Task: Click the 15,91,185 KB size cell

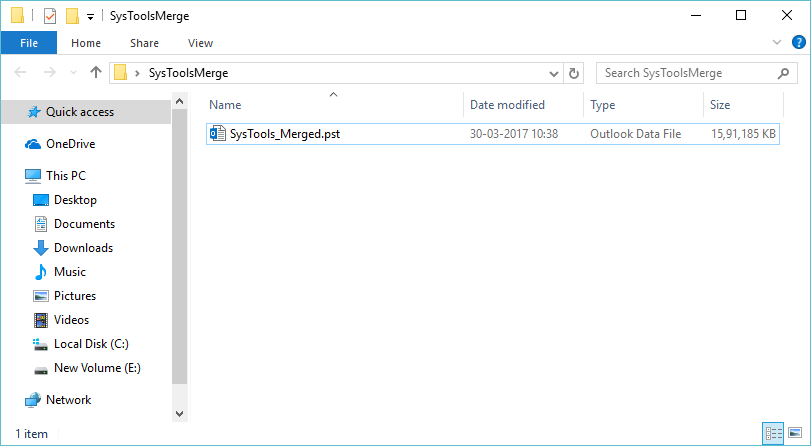Action: click(x=743, y=134)
